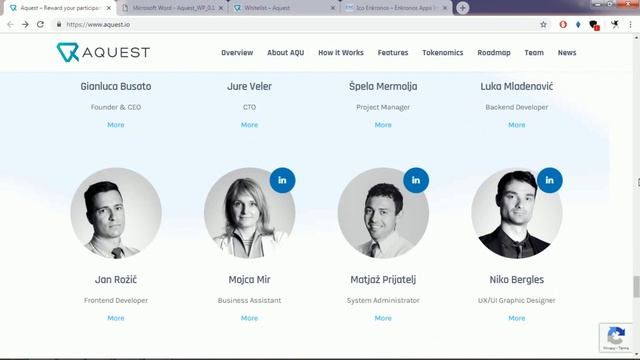The image size is (640, 360).
Task: Click the Frontend Developer role text
Action: coord(116,300)
